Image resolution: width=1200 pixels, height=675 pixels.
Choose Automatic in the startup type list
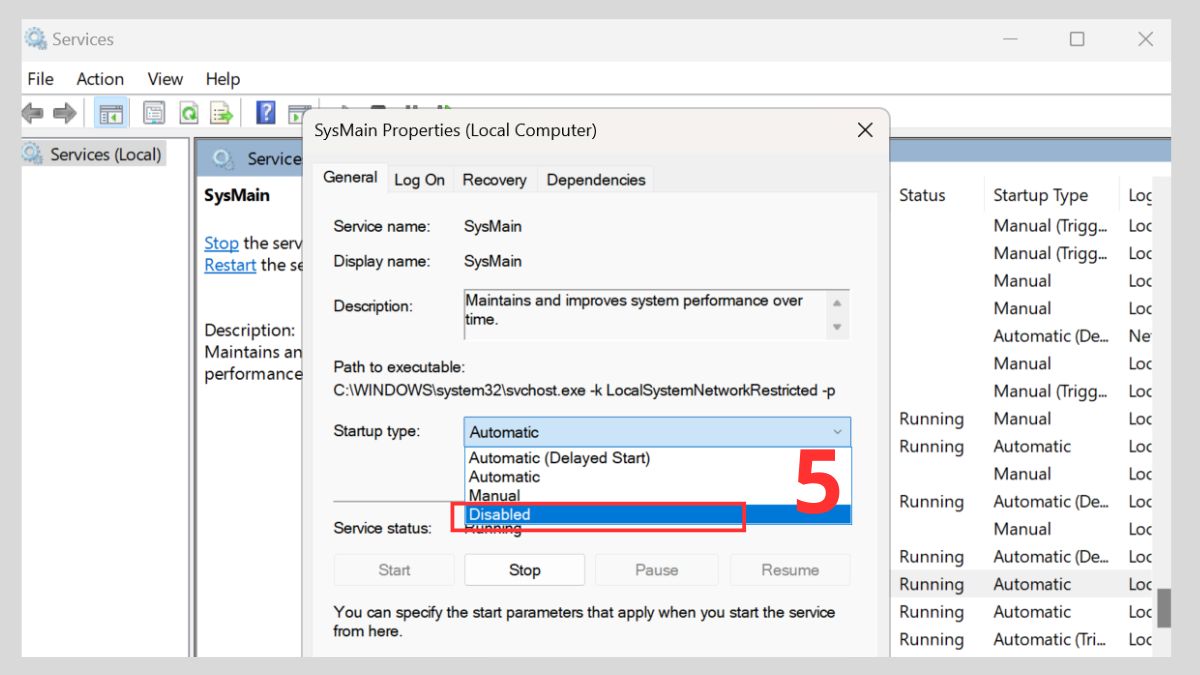(658, 477)
